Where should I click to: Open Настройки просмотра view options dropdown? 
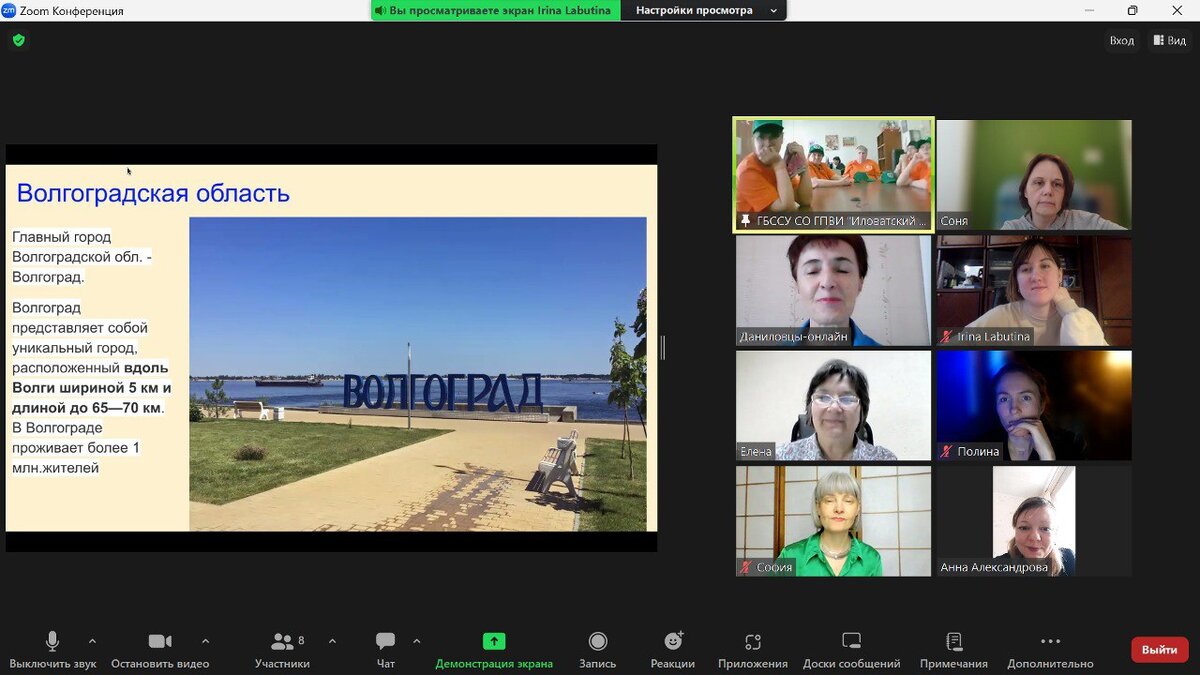[x=704, y=10]
